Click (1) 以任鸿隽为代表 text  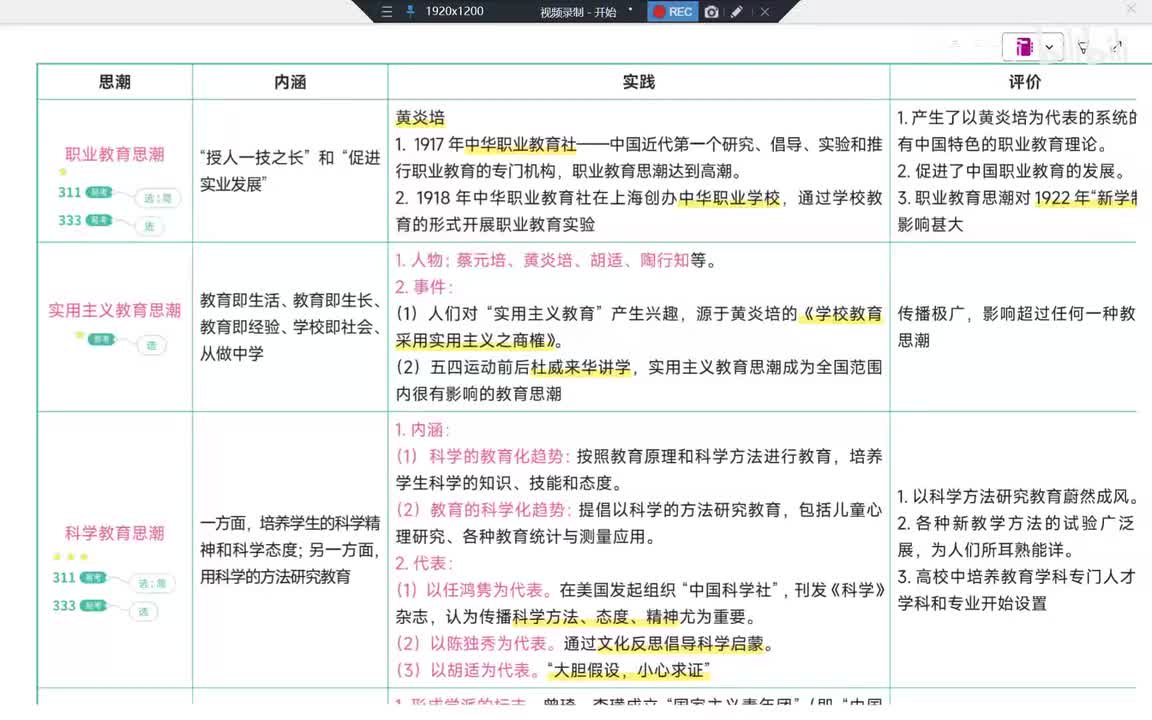(473, 590)
